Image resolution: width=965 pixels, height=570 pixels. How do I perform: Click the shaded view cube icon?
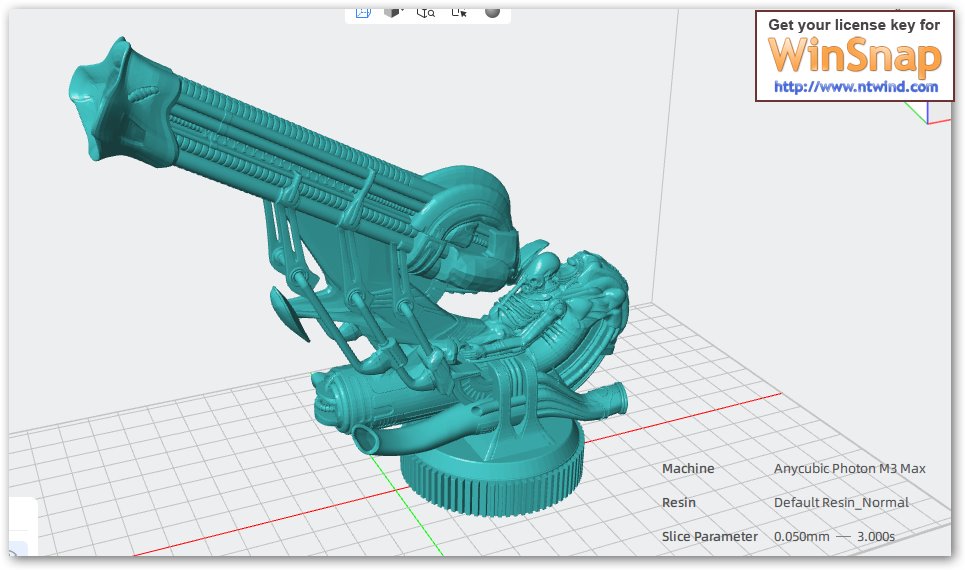coord(391,12)
